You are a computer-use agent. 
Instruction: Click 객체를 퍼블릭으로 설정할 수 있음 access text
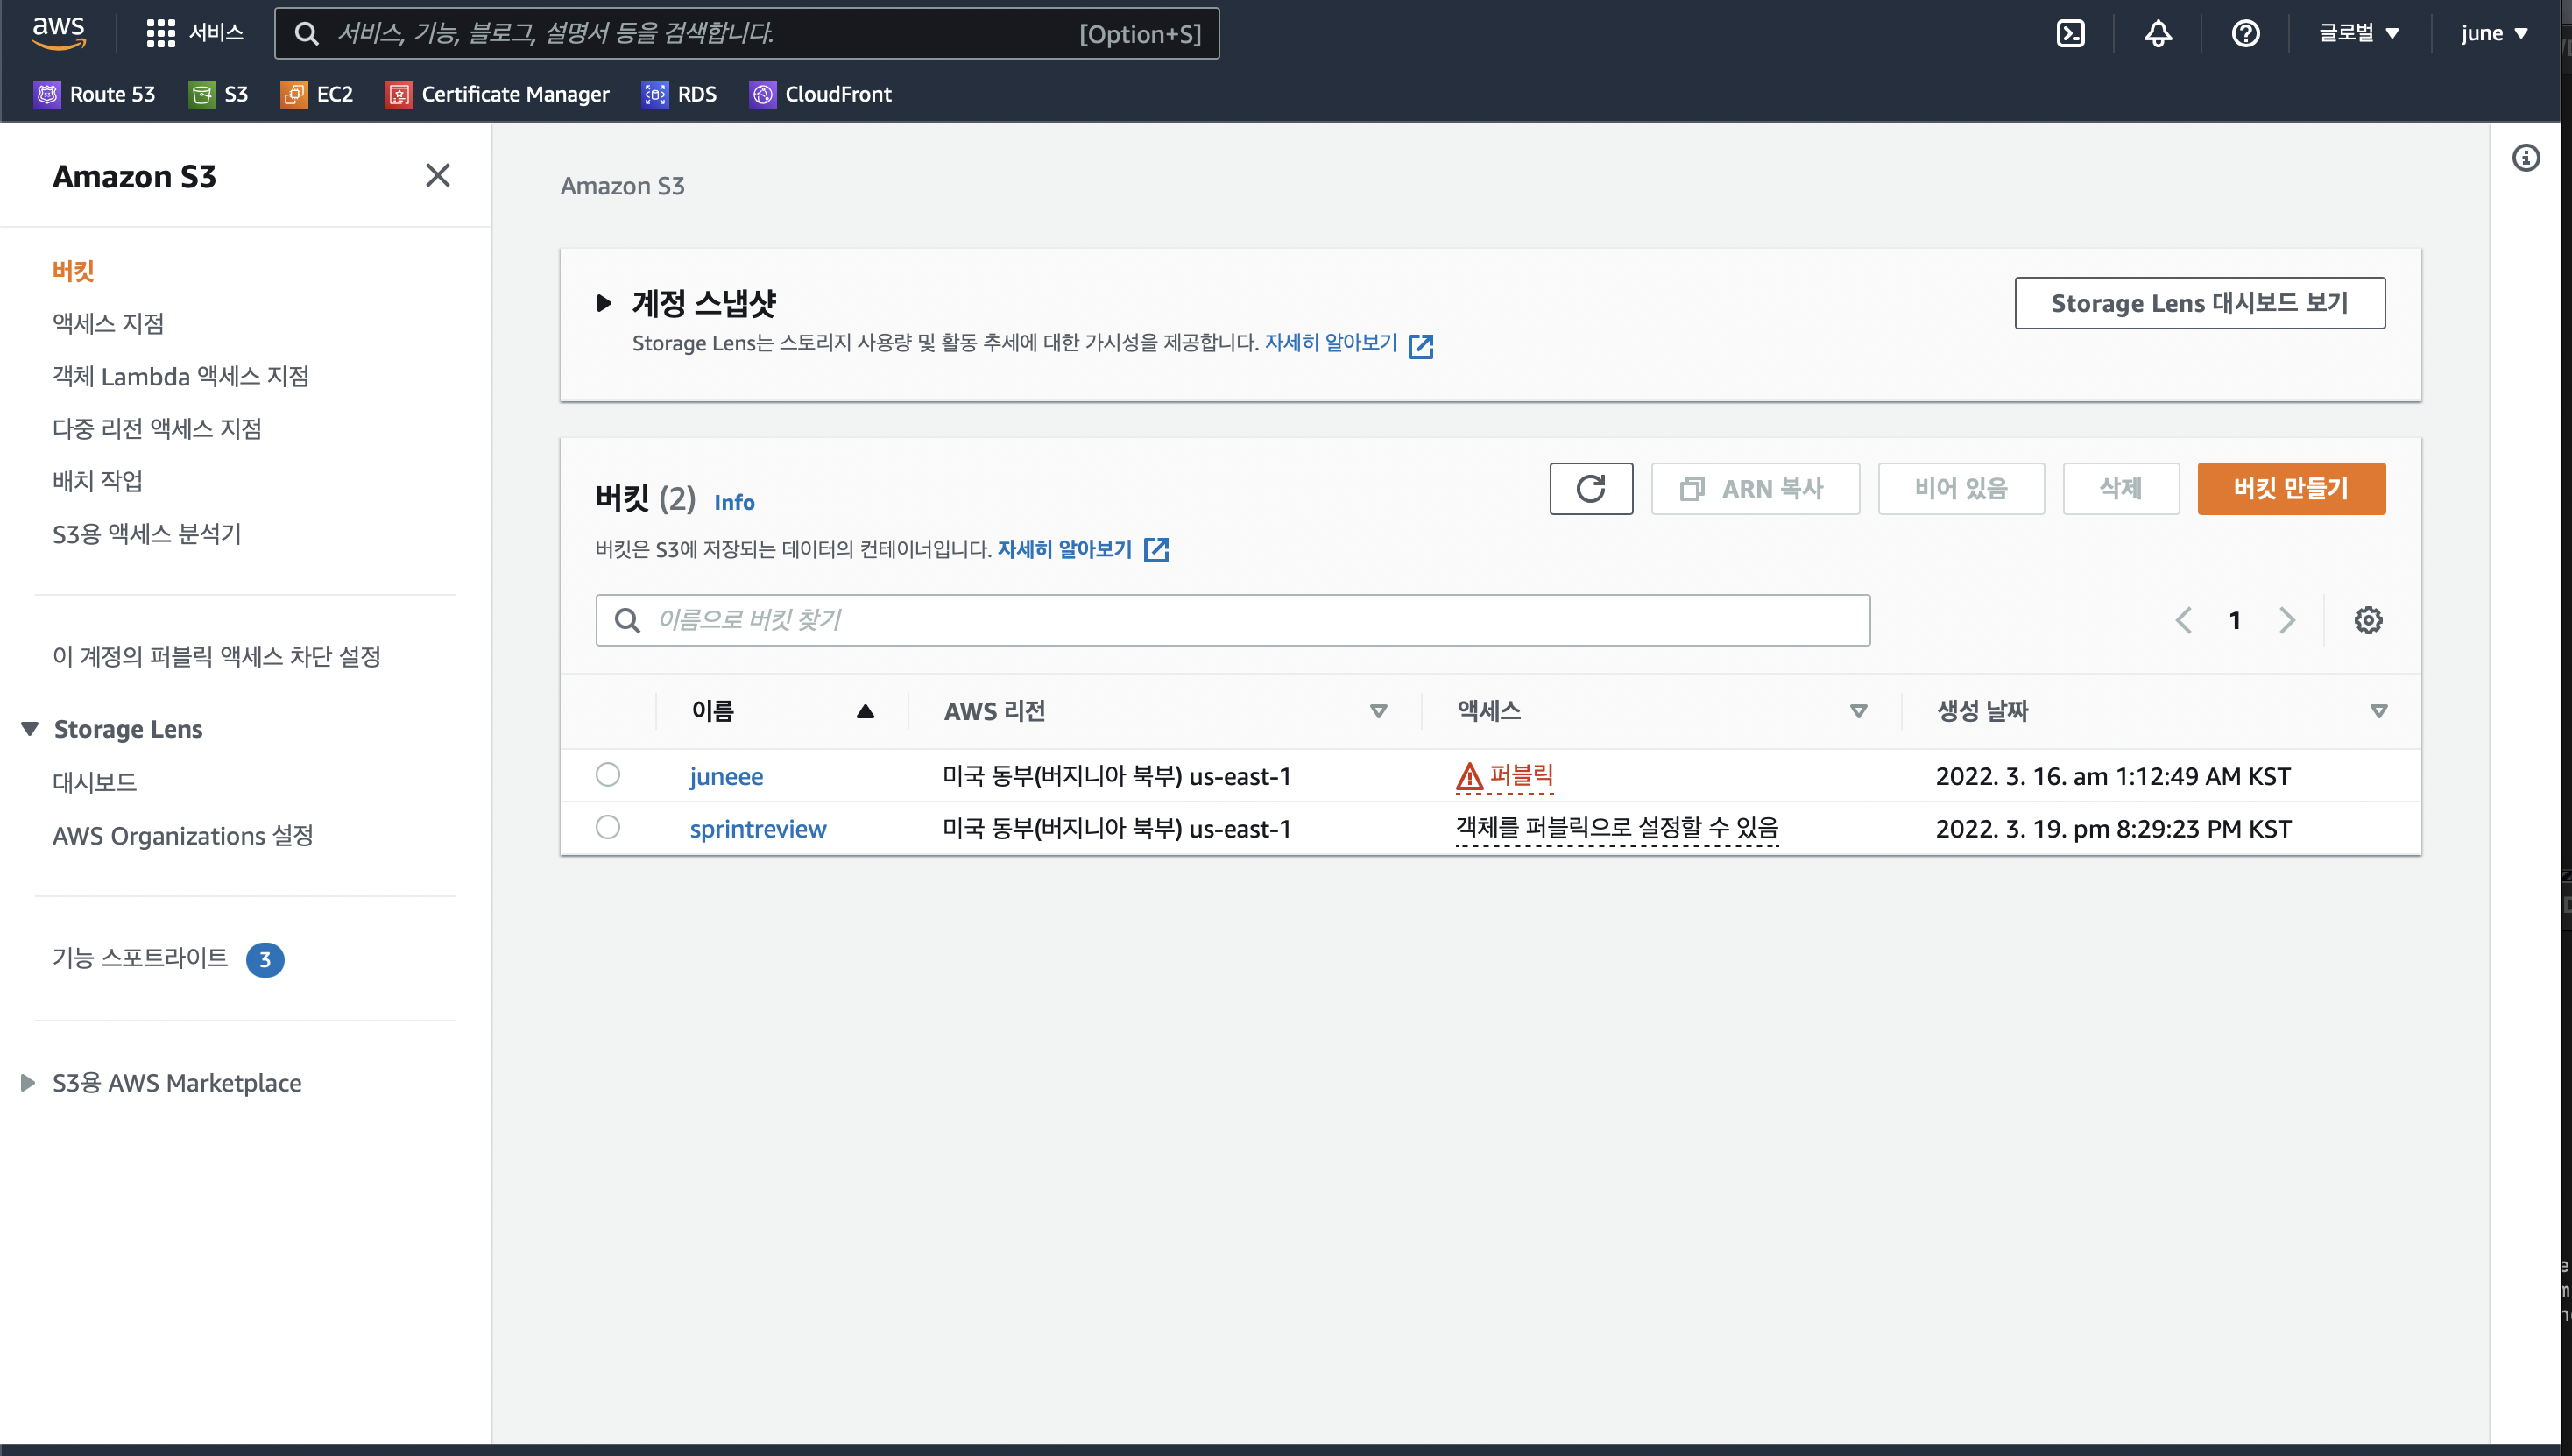1617,828
